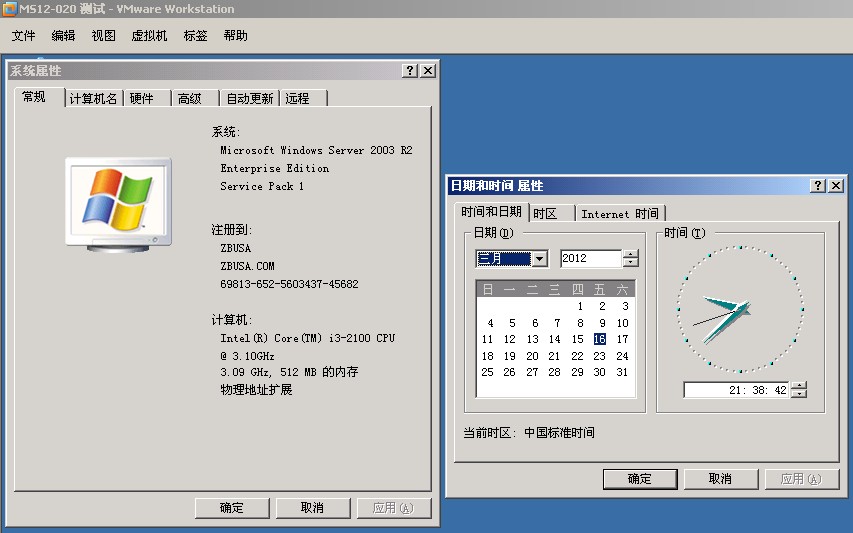Screen dimensions: 853x533
Task: Expand the month dropdown showing 三月
Action: point(540,258)
